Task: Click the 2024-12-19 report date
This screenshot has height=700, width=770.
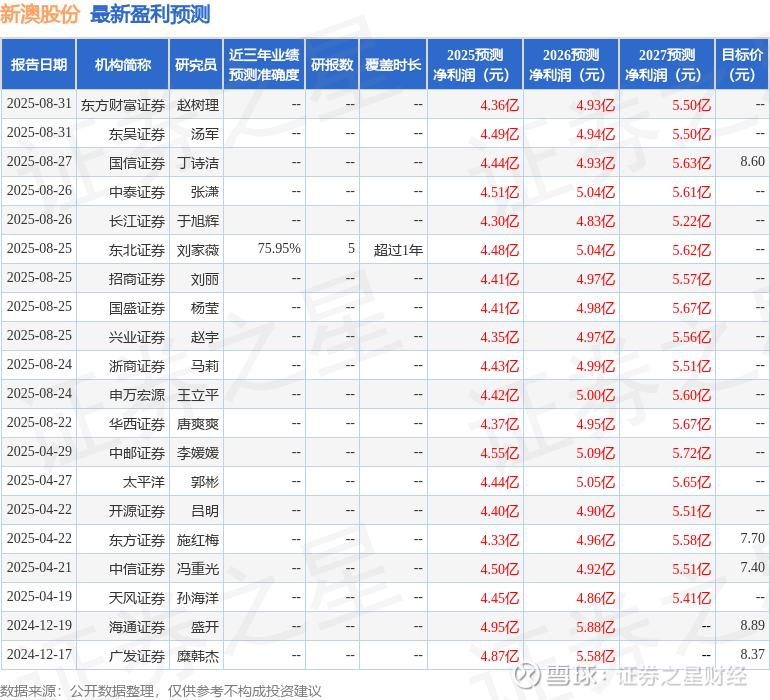Action: pyautogui.click(x=39, y=625)
